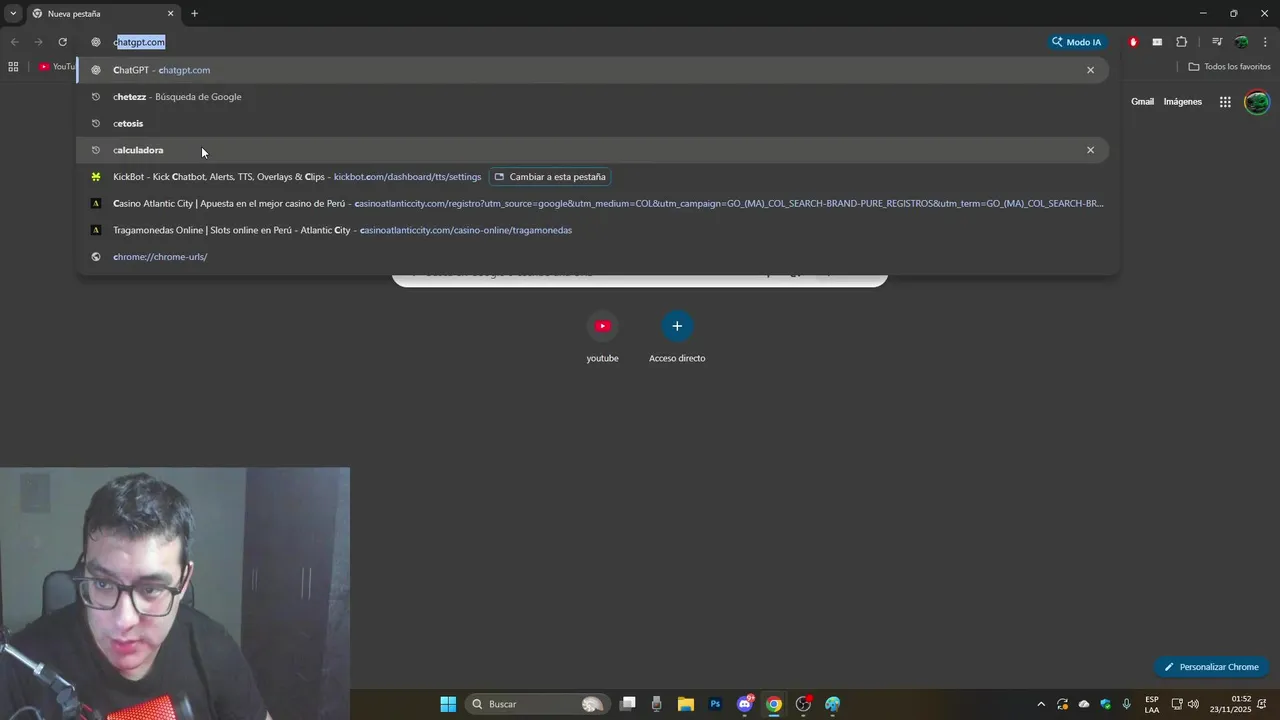Open File Explorer on the taskbar
This screenshot has height=720, width=1280.
686,704
